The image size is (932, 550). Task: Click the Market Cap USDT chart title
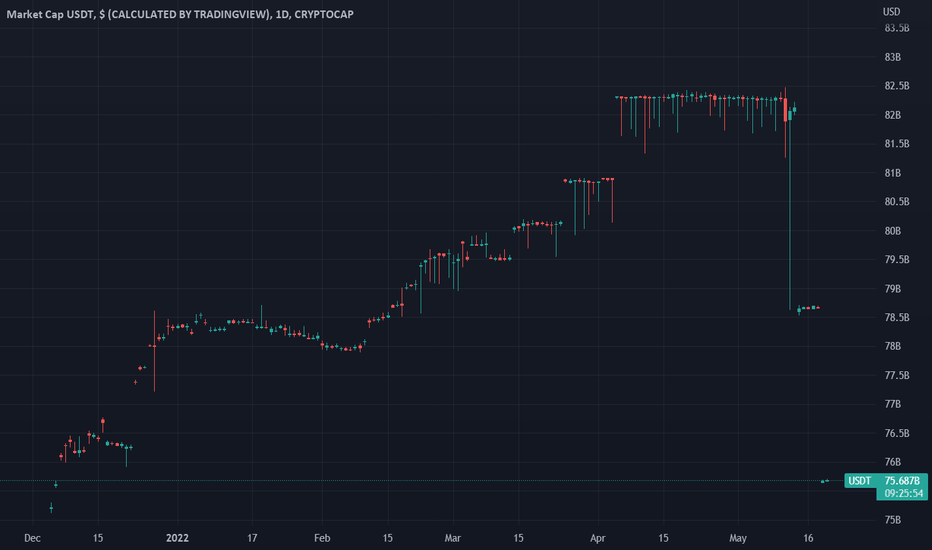[x=180, y=14]
